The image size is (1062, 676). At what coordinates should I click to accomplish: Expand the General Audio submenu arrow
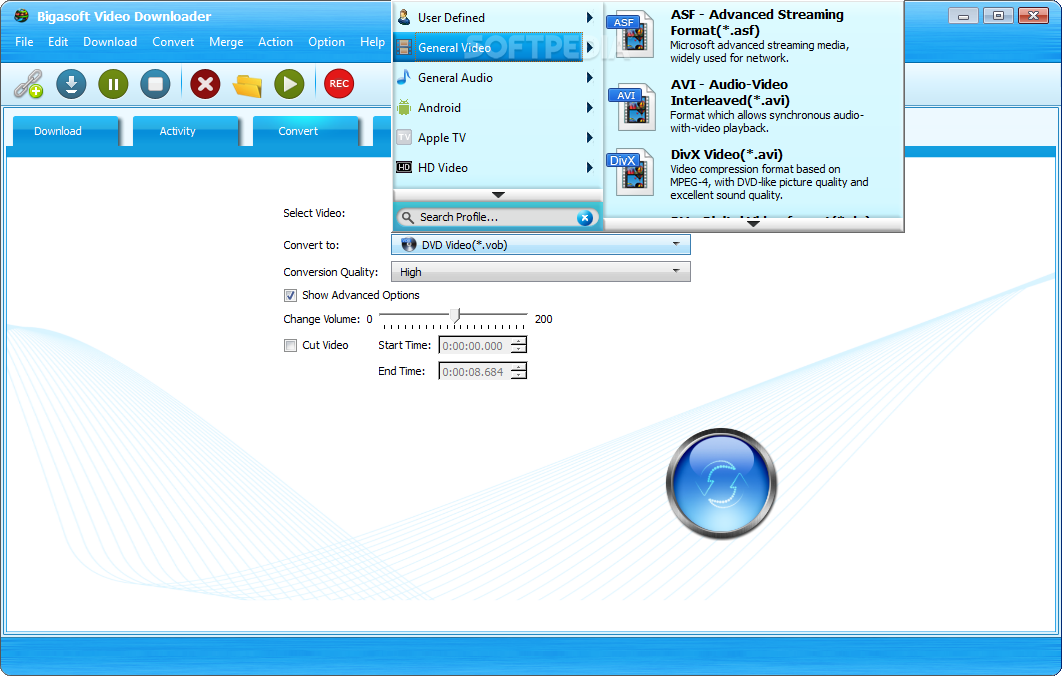tap(590, 77)
